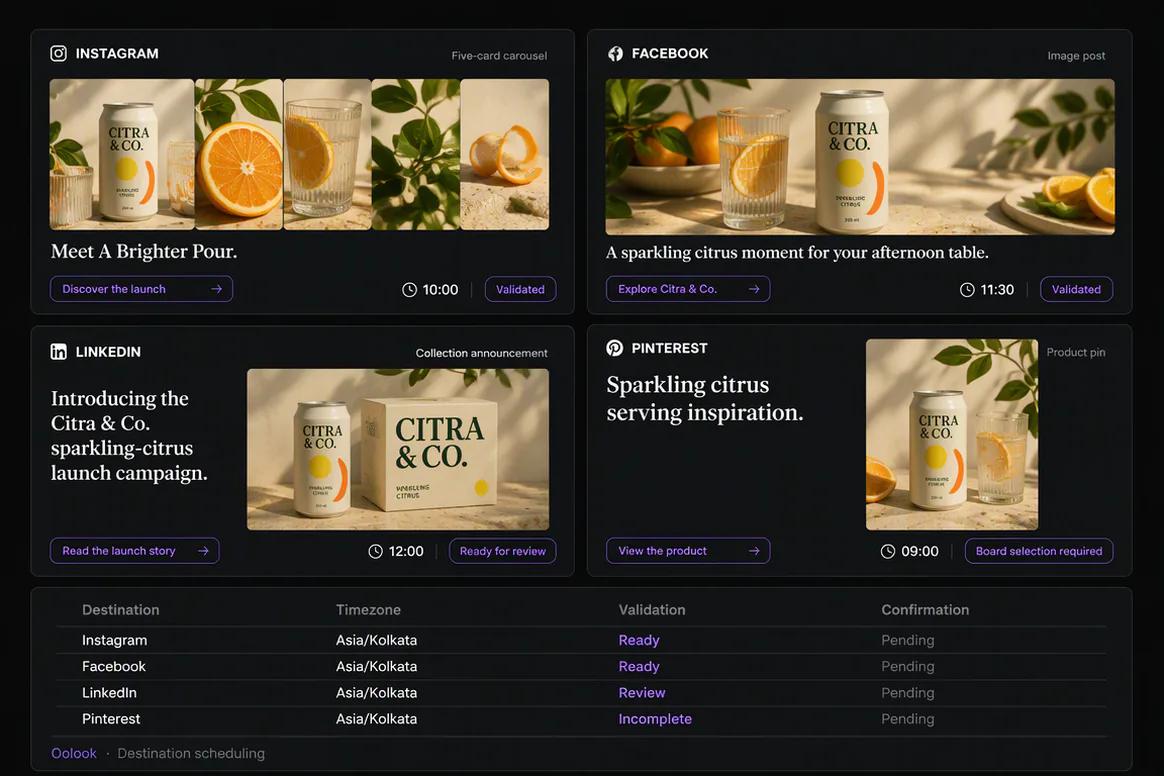This screenshot has height=776, width=1164.
Task: Click the clock icon beside 10:00
Action: [409, 290]
